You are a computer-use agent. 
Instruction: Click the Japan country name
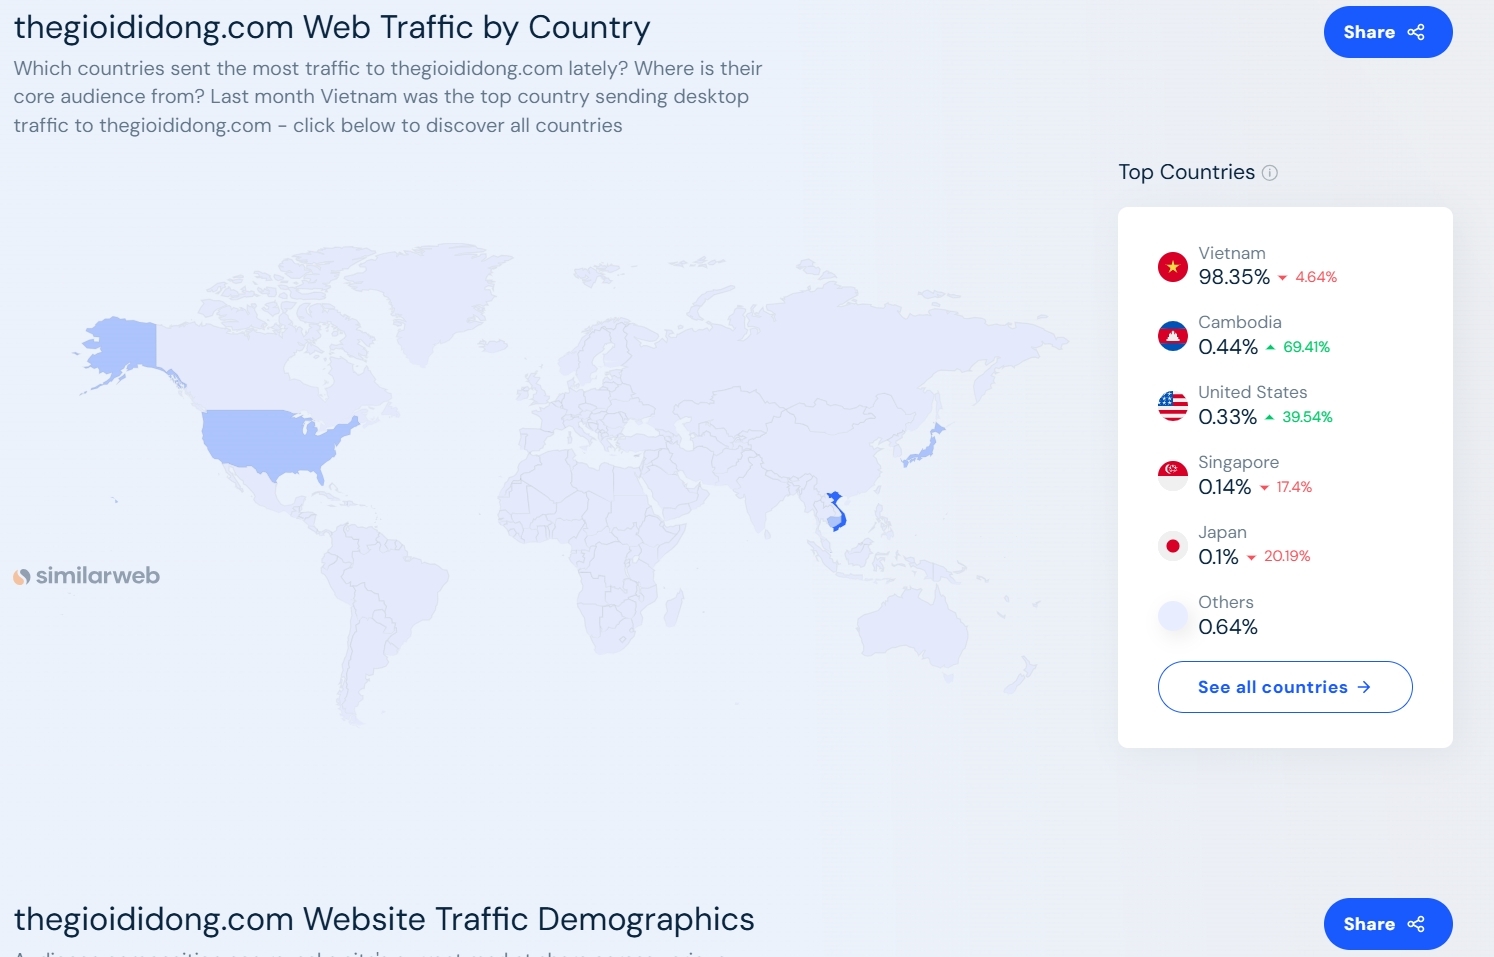1223,532
